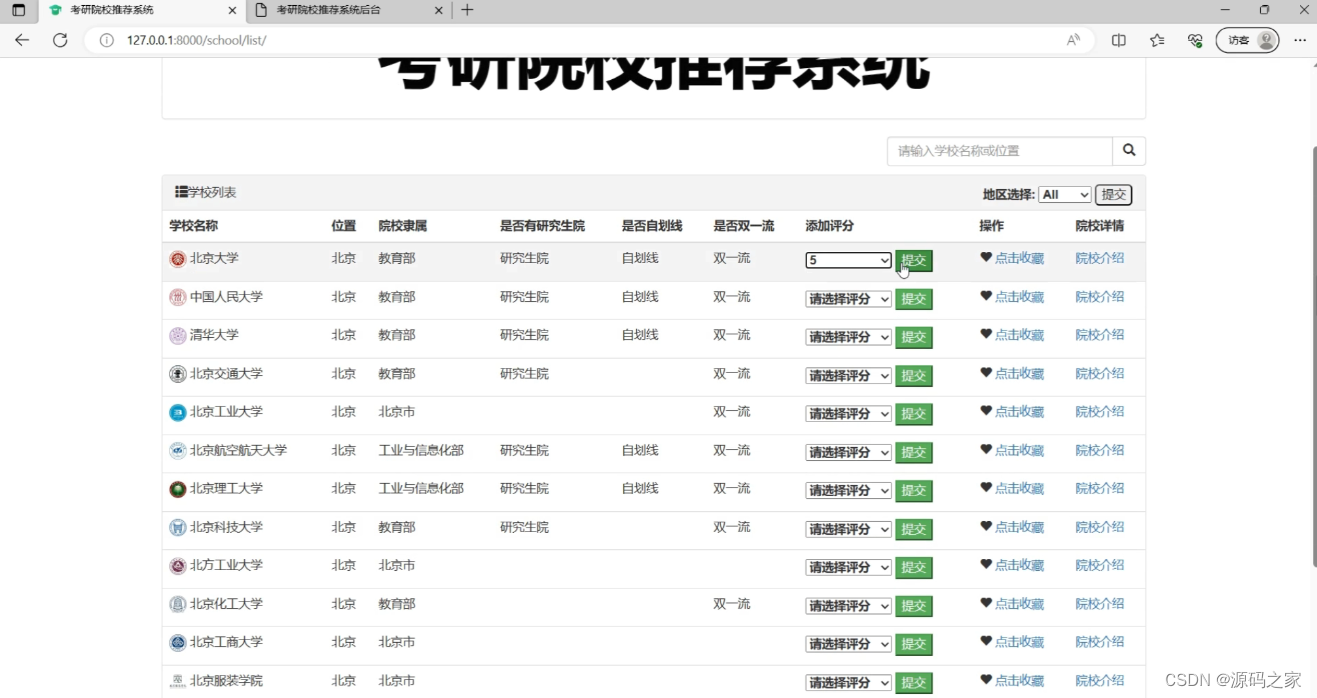This screenshot has height=698, width=1317.
Task: Click the heart icon in 北京工业大学 row
Action: pyautogui.click(x=986, y=411)
